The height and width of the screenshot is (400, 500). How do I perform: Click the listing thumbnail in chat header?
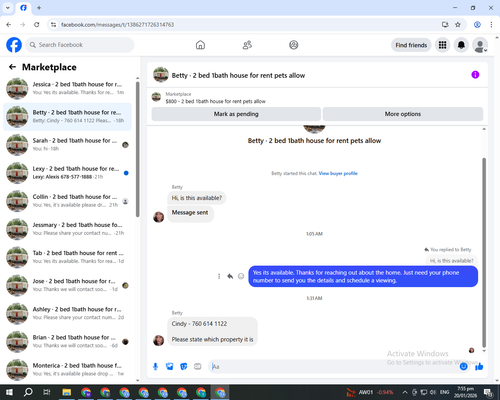[161, 75]
